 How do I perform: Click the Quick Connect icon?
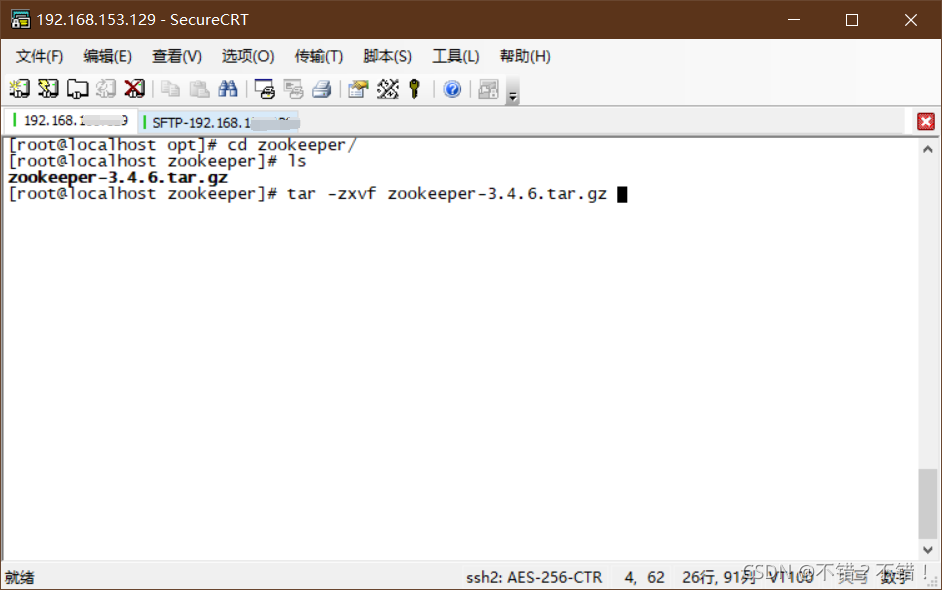48,89
